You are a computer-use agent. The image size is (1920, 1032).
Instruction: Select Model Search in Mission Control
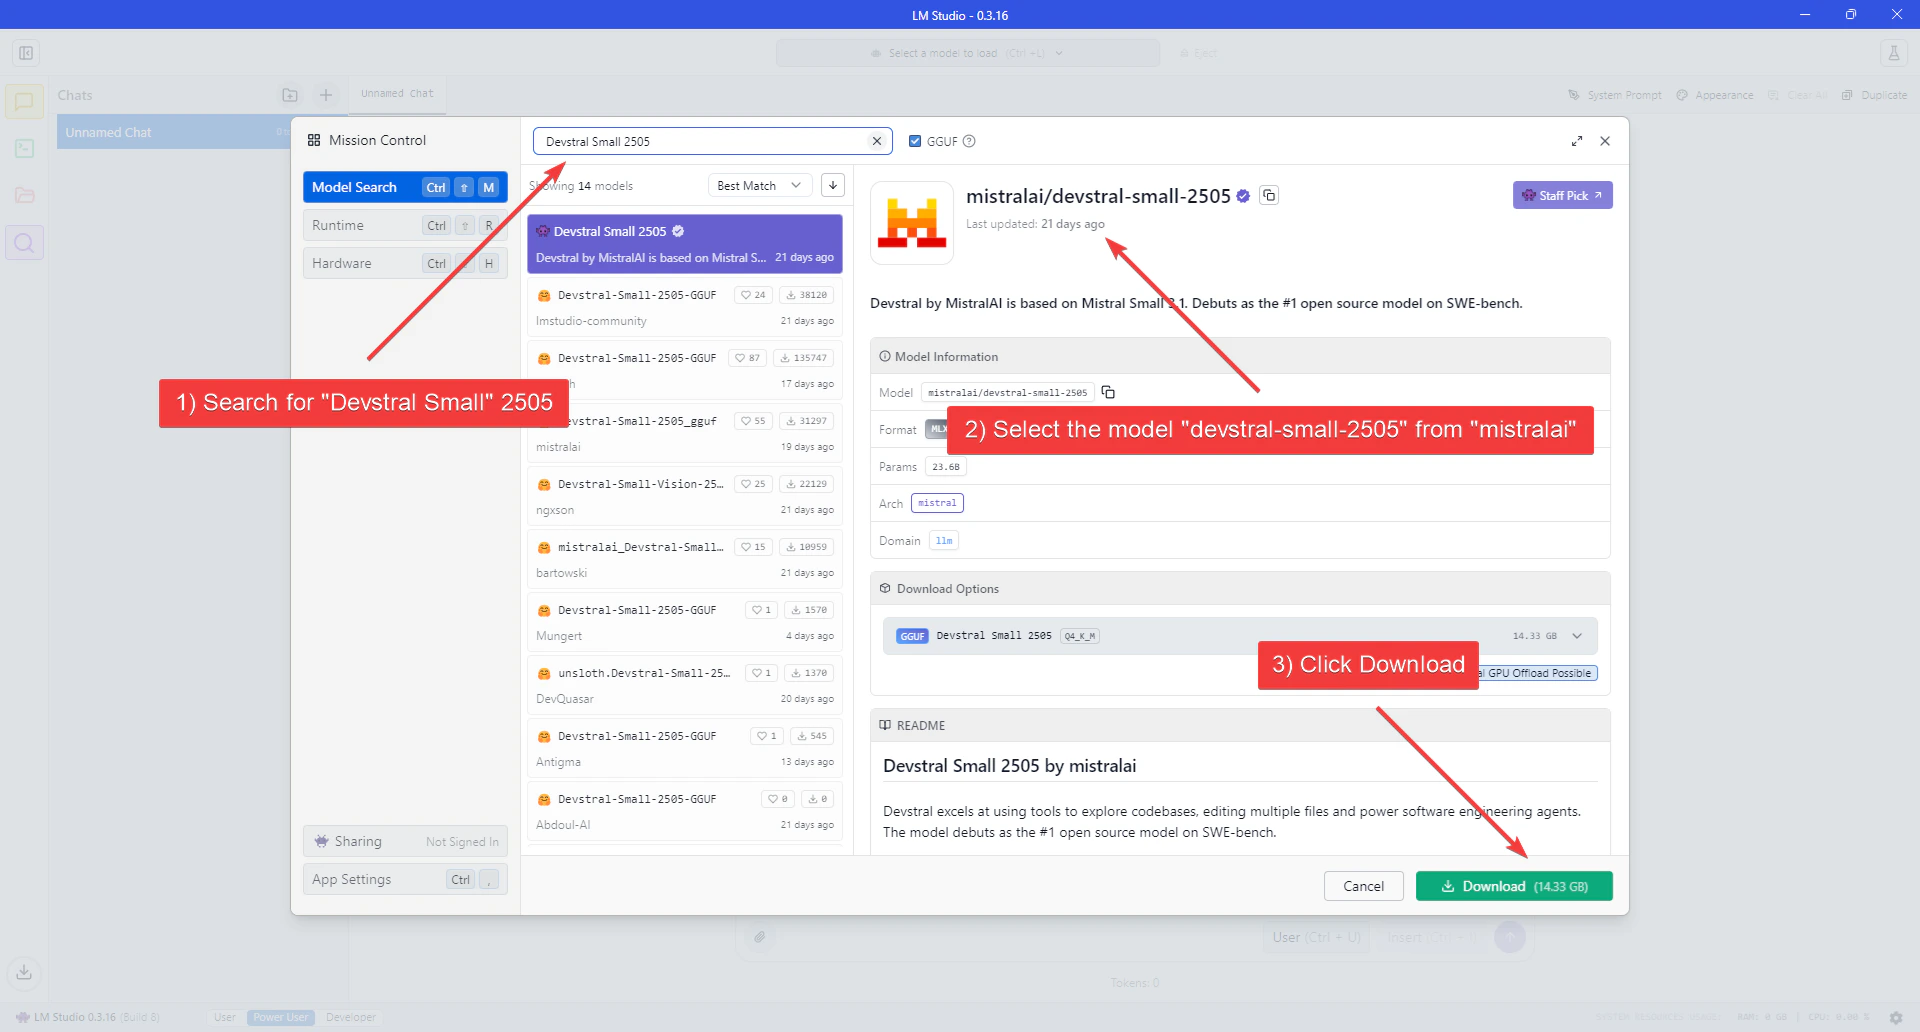click(405, 187)
